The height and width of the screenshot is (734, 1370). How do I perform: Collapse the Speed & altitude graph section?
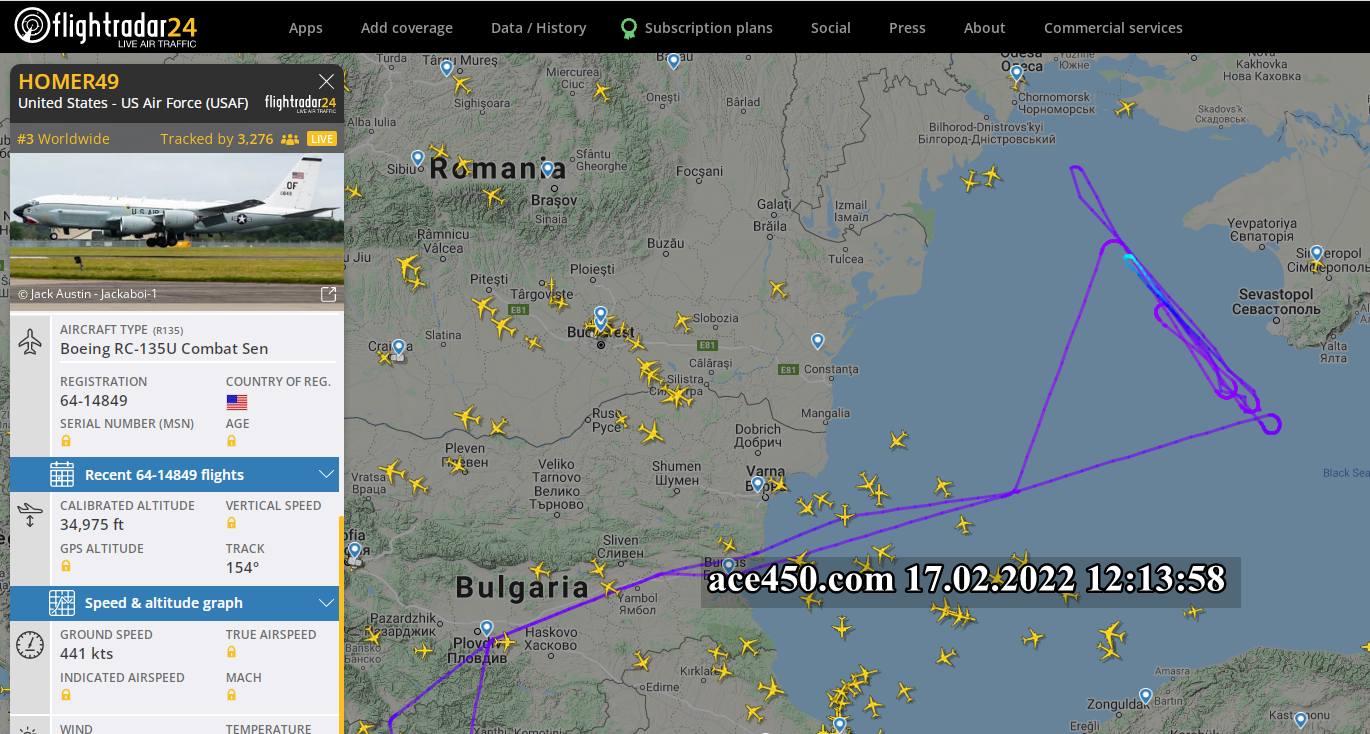pos(326,603)
